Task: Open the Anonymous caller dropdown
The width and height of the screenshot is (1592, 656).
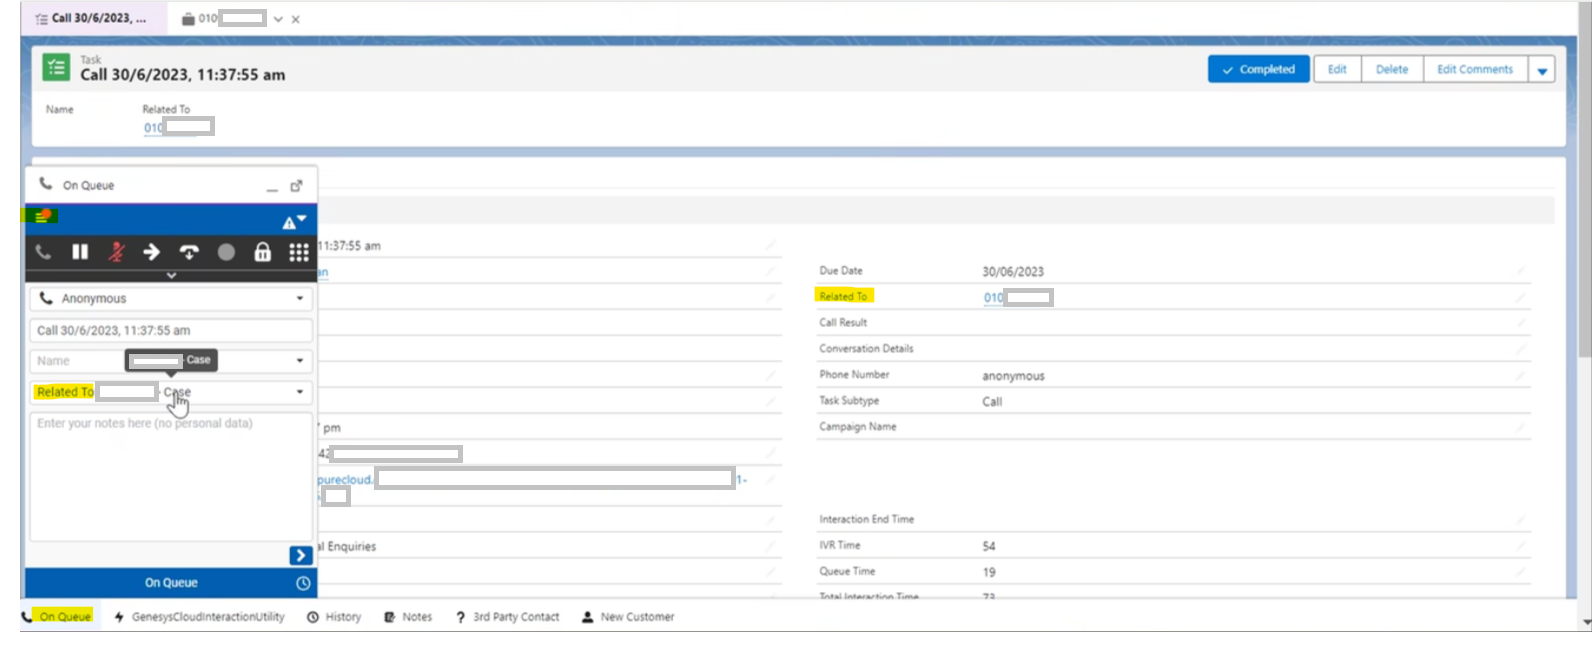Action: [299, 298]
